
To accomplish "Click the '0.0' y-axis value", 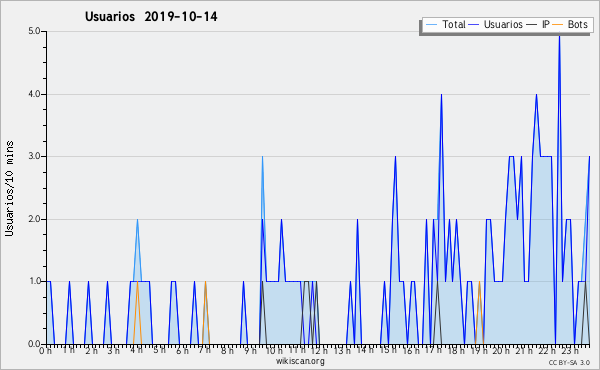I will coord(34,344).
